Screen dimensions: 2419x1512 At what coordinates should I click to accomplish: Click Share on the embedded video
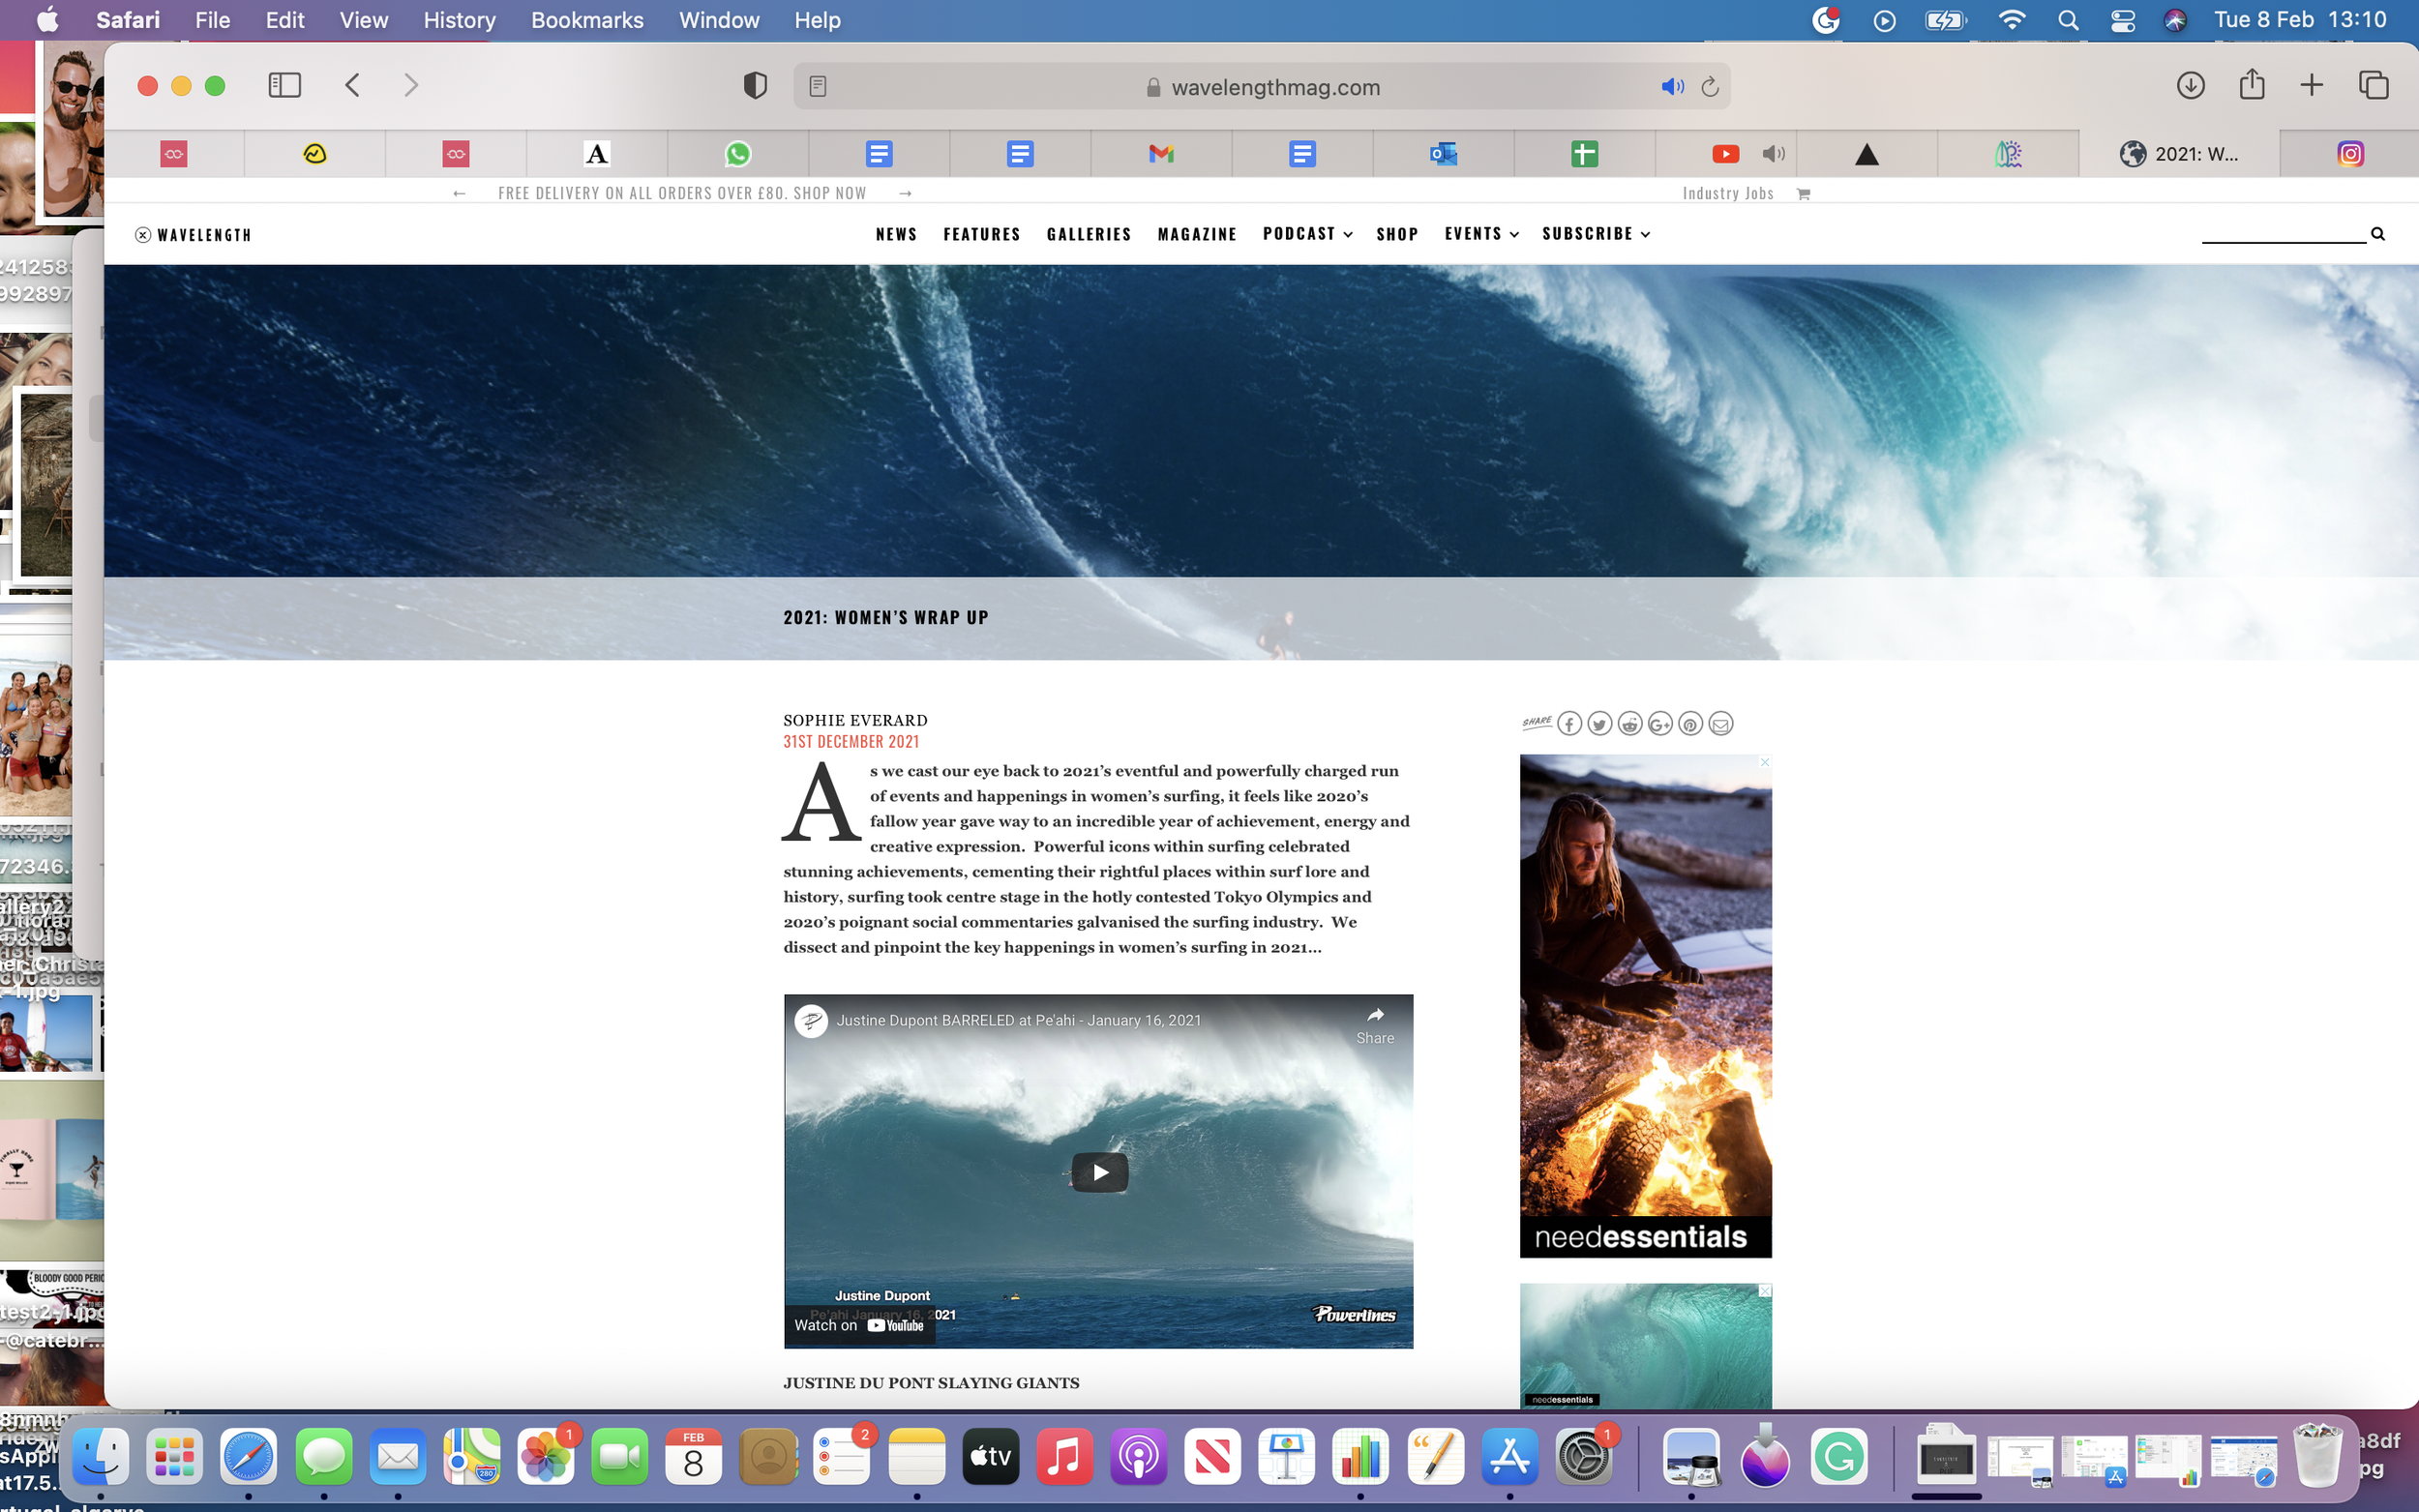pyautogui.click(x=1375, y=1026)
